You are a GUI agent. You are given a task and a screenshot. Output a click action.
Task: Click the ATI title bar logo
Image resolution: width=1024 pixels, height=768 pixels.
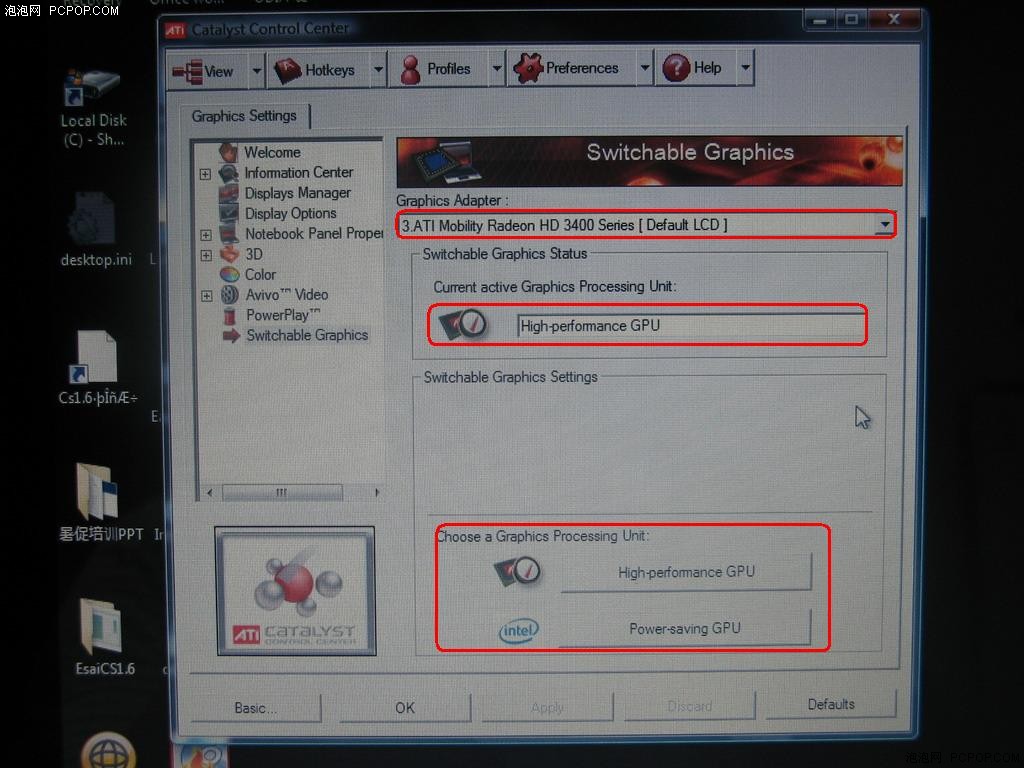point(175,30)
